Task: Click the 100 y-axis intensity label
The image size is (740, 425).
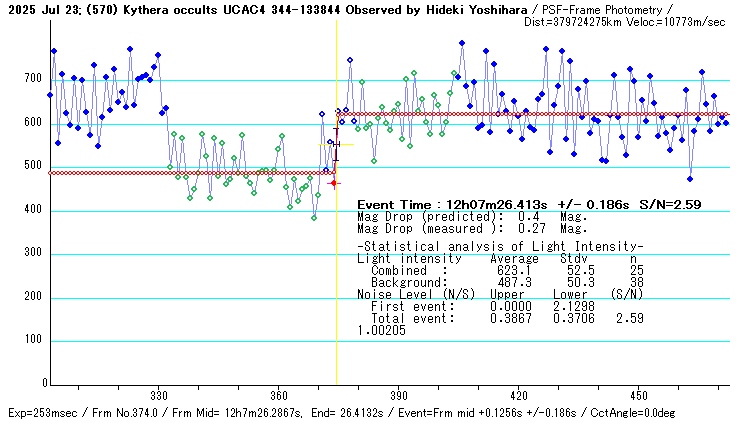Action: coord(32,341)
